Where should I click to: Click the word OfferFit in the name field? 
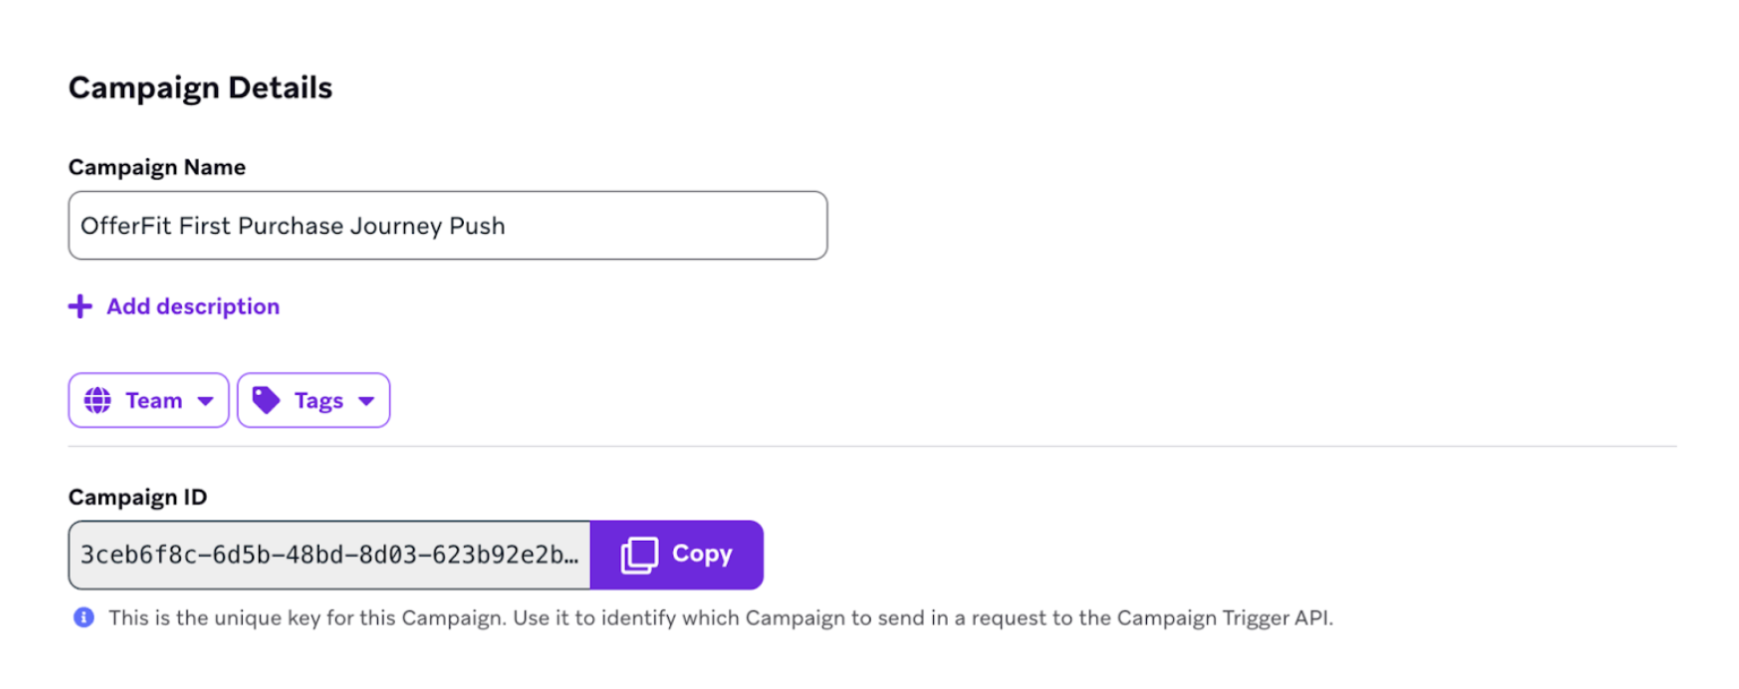pyautogui.click(x=126, y=226)
